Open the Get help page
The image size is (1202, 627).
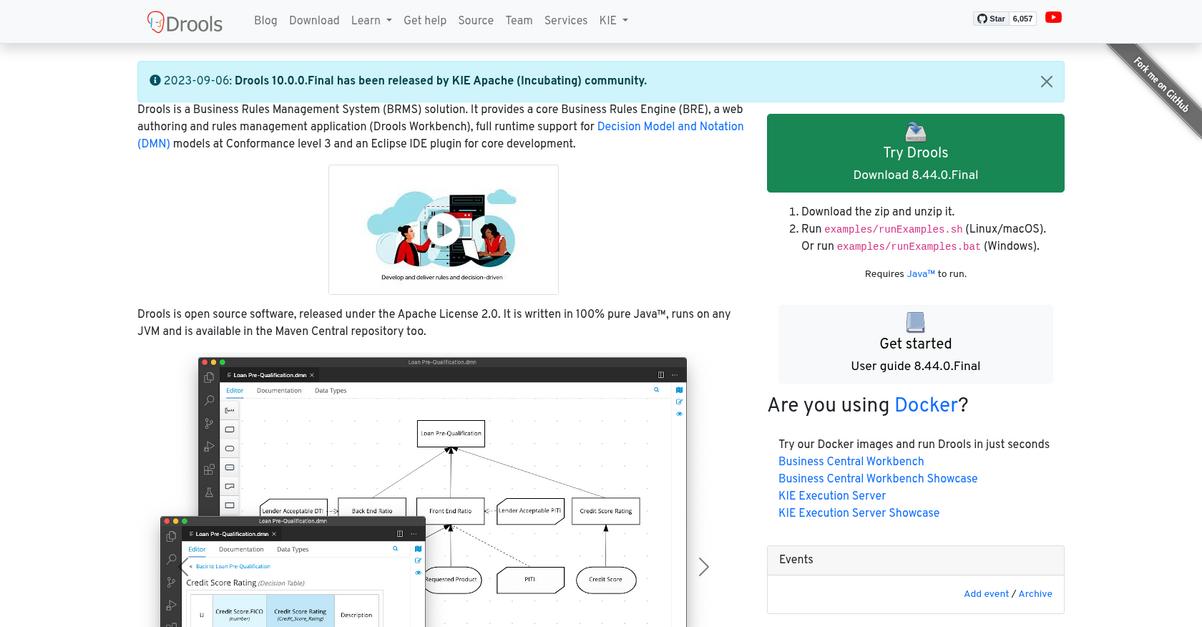425,20
